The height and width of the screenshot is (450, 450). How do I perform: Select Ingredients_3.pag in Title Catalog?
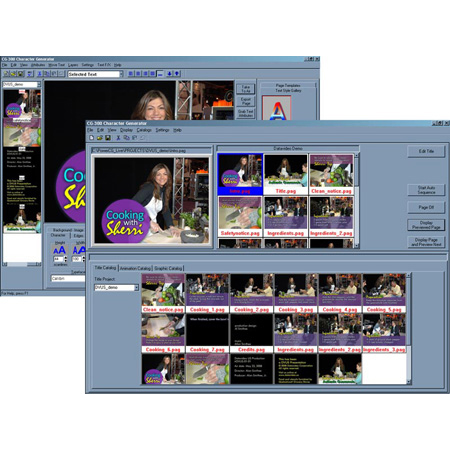pyautogui.click(x=384, y=333)
